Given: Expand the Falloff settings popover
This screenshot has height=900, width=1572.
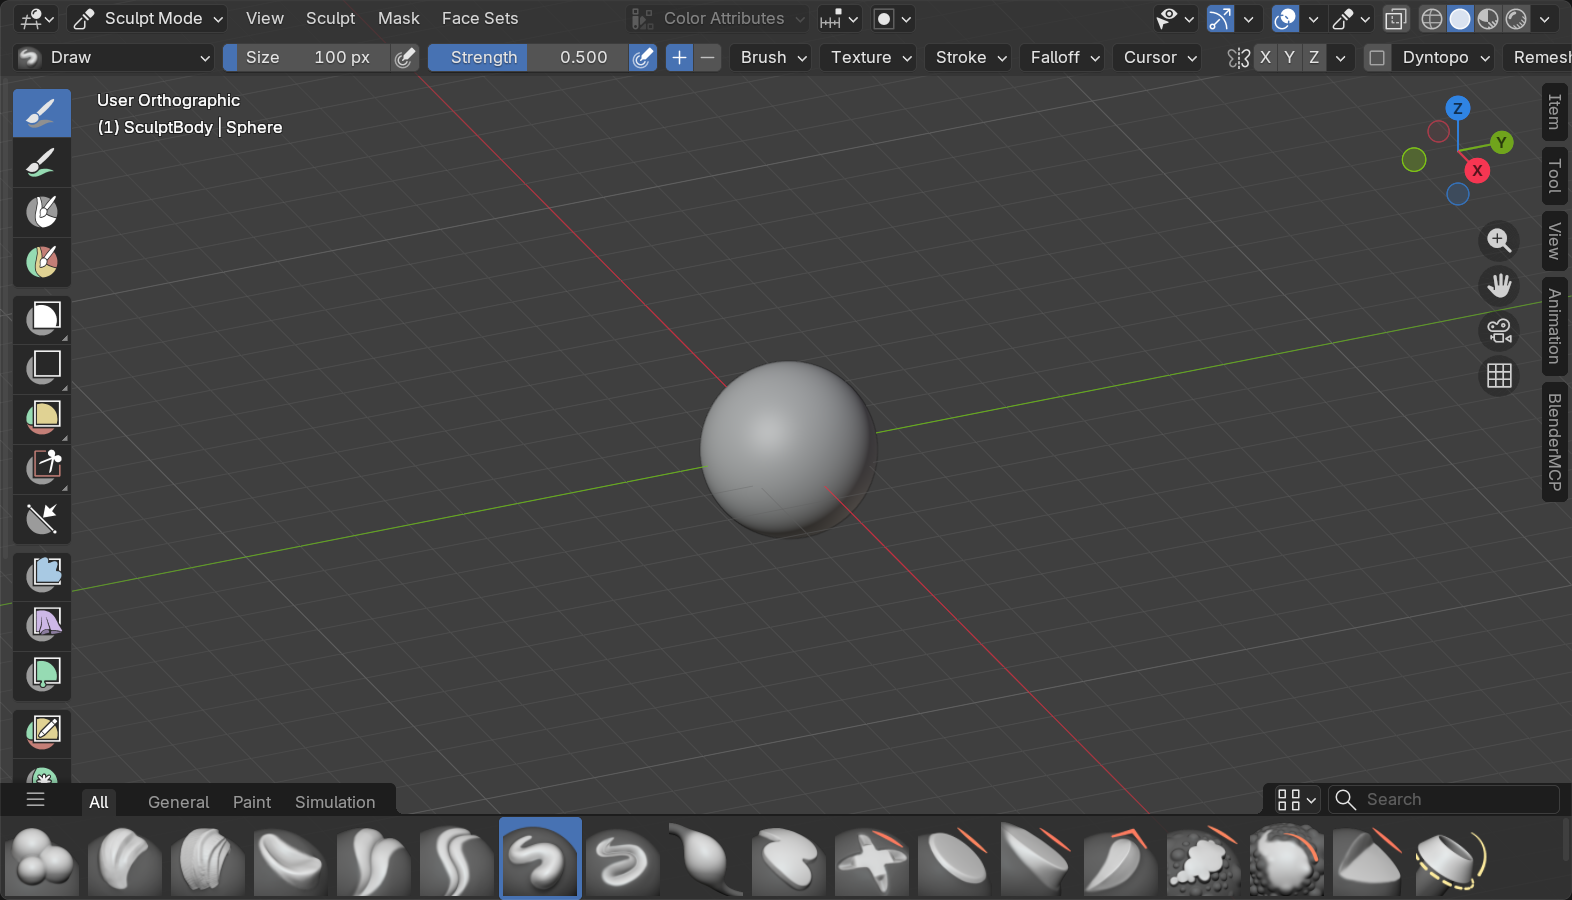Looking at the screenshot, I should point(1064,58).
